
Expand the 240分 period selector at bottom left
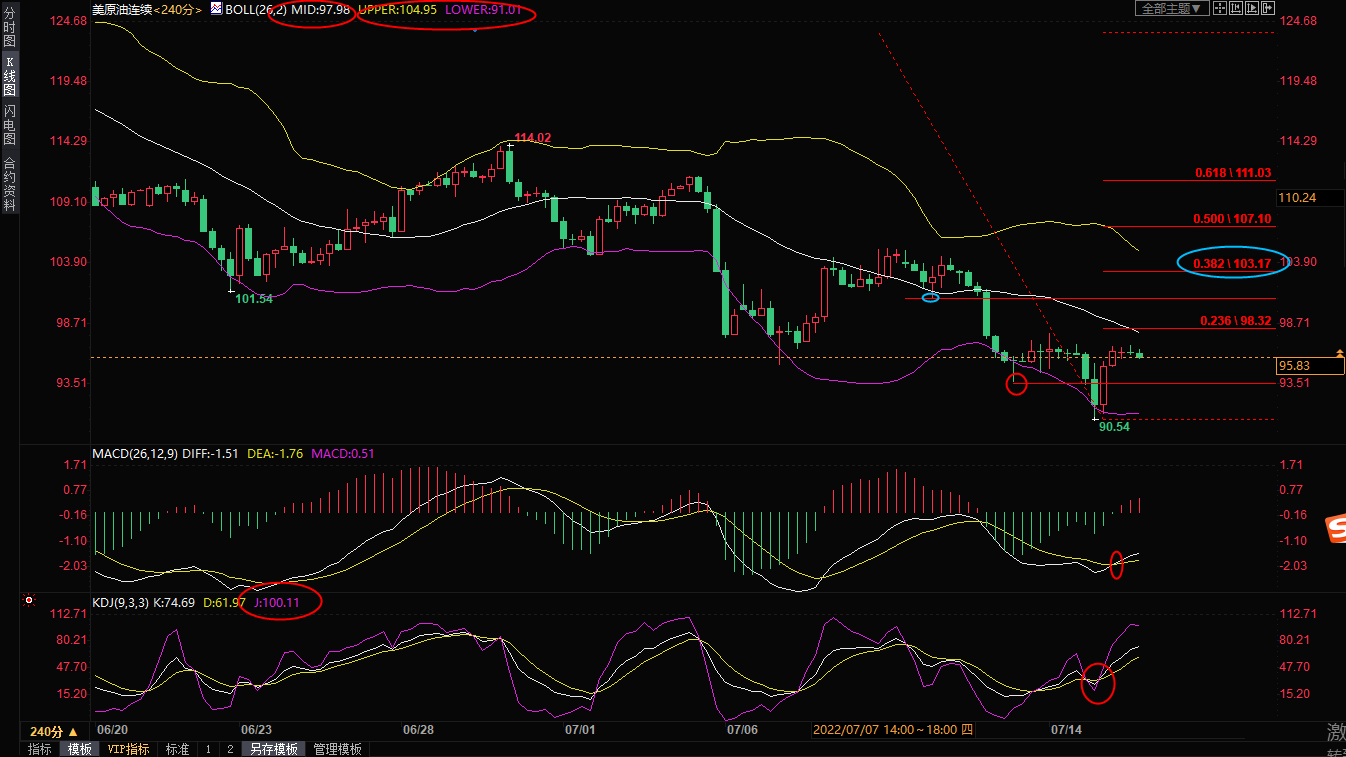click(54, 731)
